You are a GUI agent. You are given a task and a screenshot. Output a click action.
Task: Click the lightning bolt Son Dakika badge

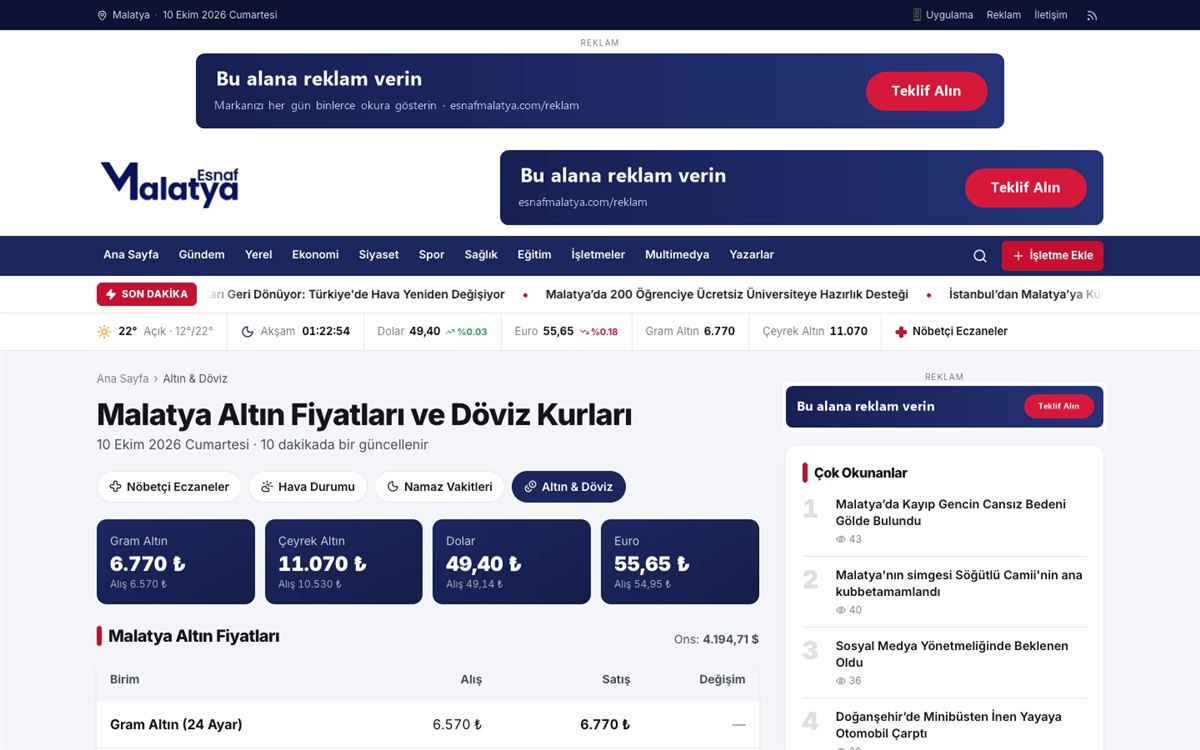(x=147, y=294)
